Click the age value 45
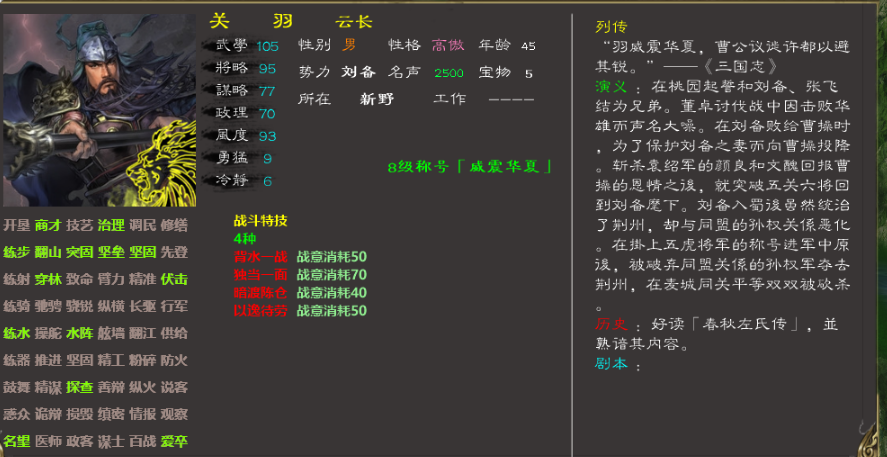 [x=528, y=46]
